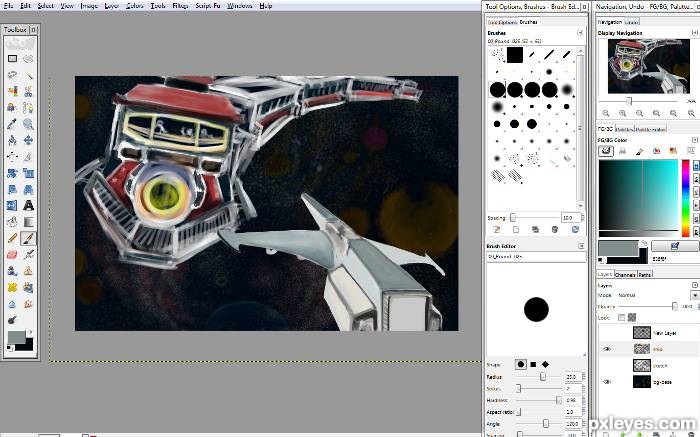Open the Brush Editor panel configuration menu
700x437 pixels.
[x=581, y=246]
